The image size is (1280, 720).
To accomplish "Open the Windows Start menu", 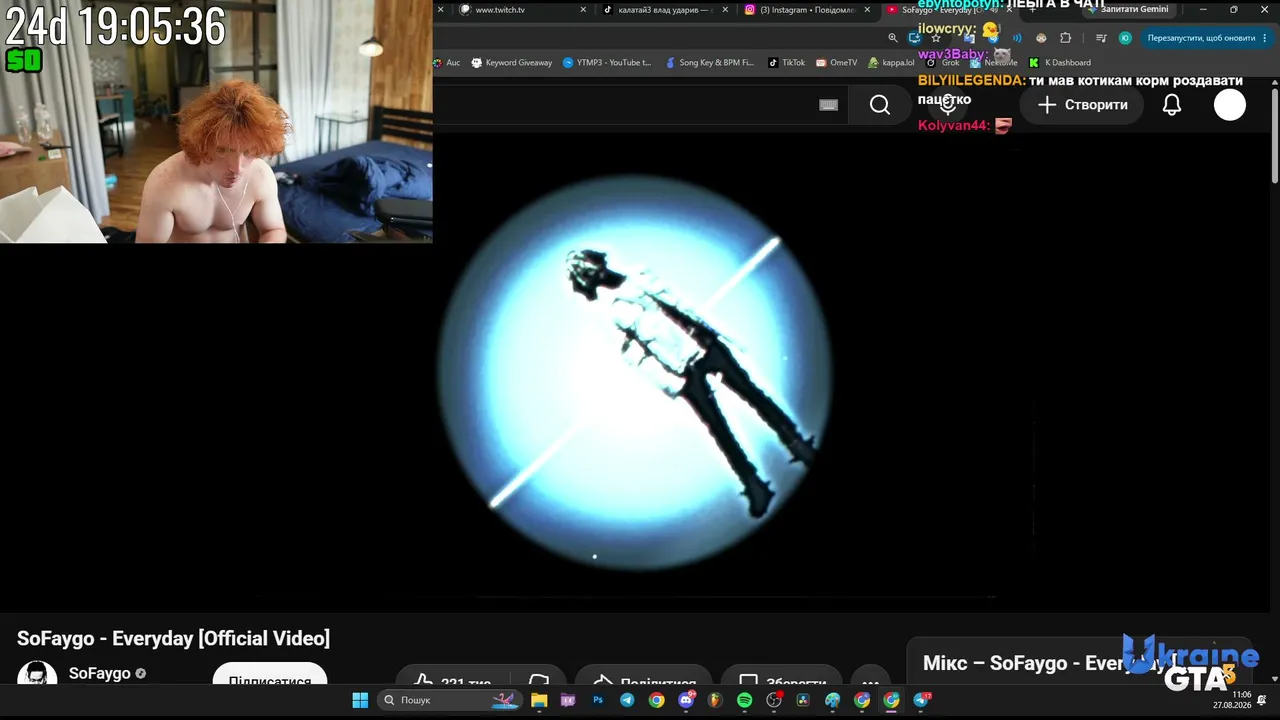I will pos(360,700).
